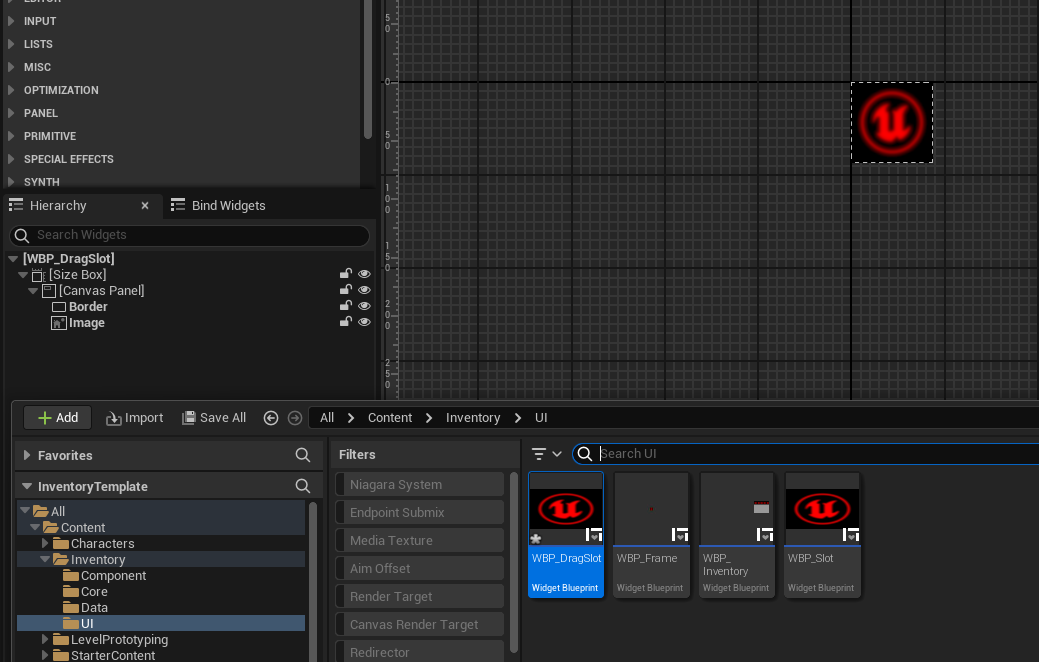Click the Import button
Image resolution: width=1039 pixels, height=662 pixels.
click(x=135, y=417)
